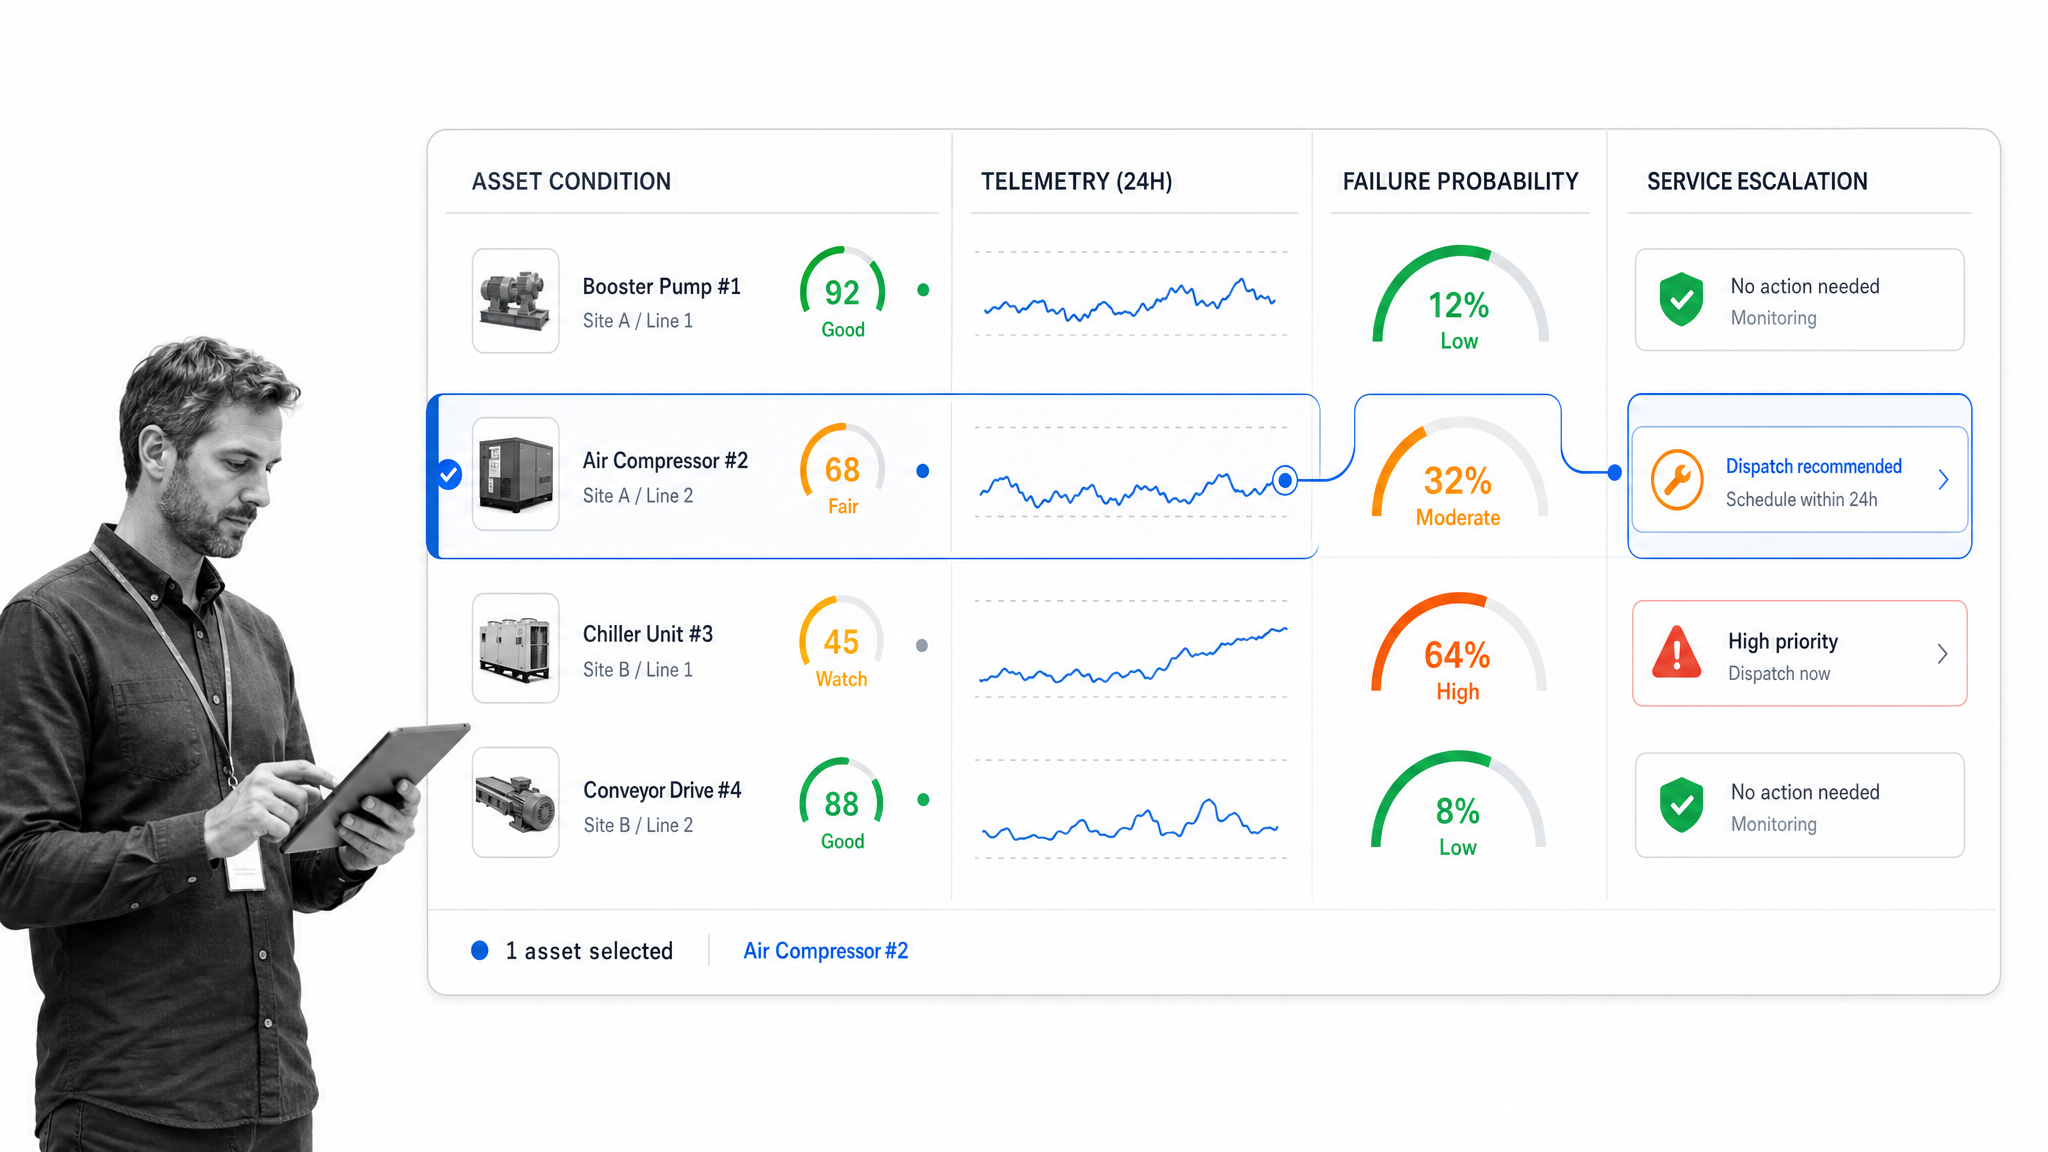Expand the High priority card chevron
2048x1152 pixels.
click(1942, 654)
